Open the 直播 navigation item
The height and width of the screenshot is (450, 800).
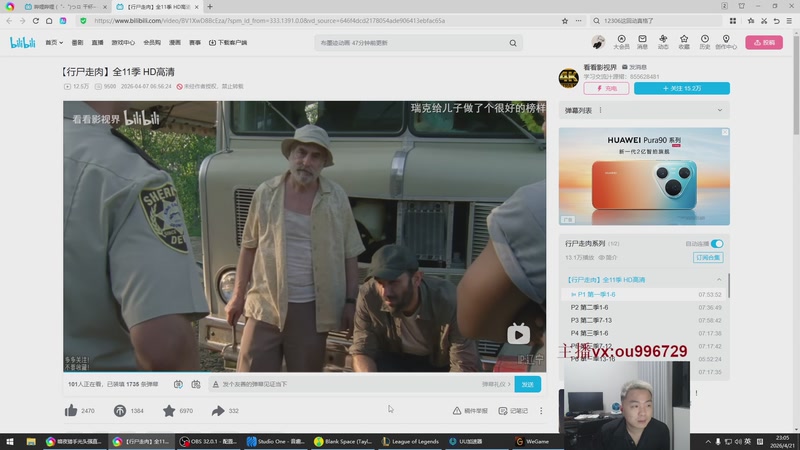[97, 43]
